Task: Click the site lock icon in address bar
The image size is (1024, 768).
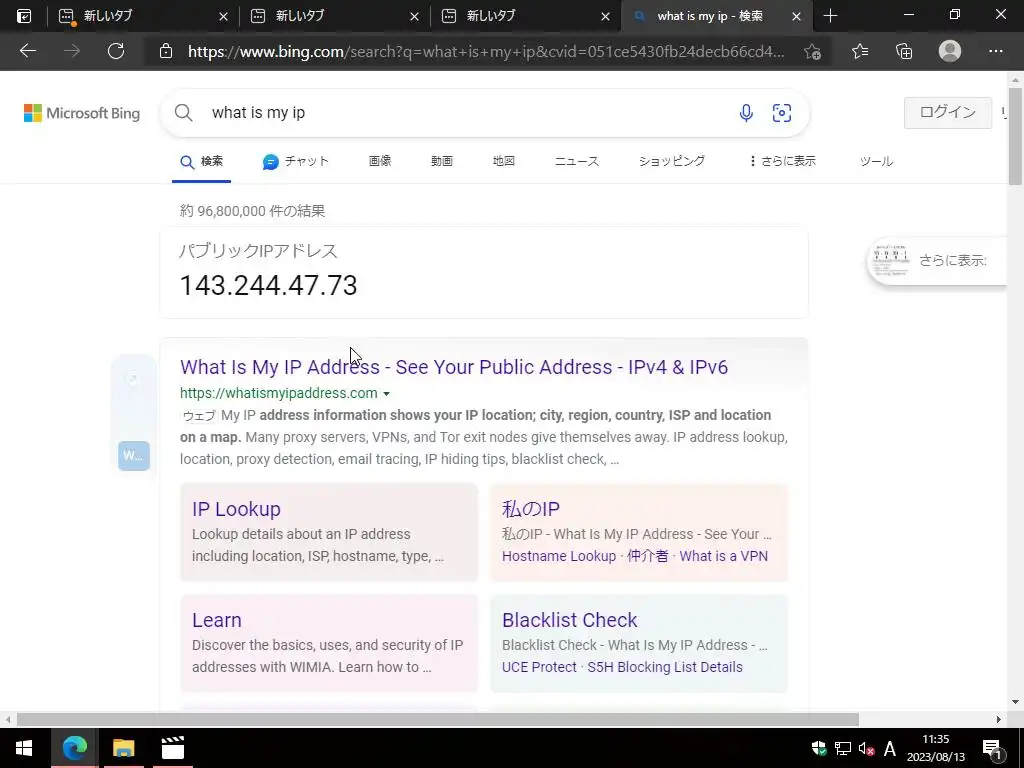Action: pos(166,51)
